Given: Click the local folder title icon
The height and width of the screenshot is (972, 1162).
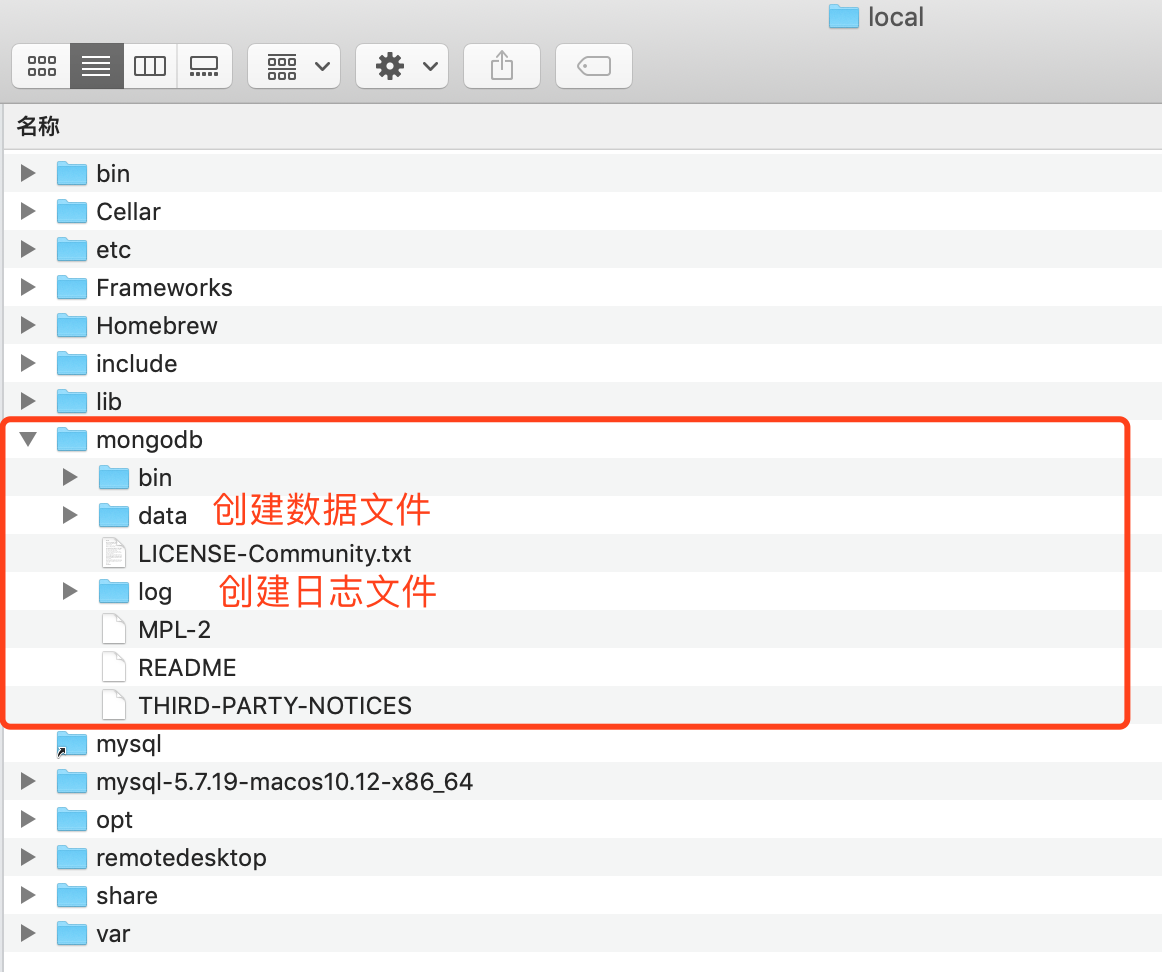Looking at the screenshot, I should [x=843, y=16].
